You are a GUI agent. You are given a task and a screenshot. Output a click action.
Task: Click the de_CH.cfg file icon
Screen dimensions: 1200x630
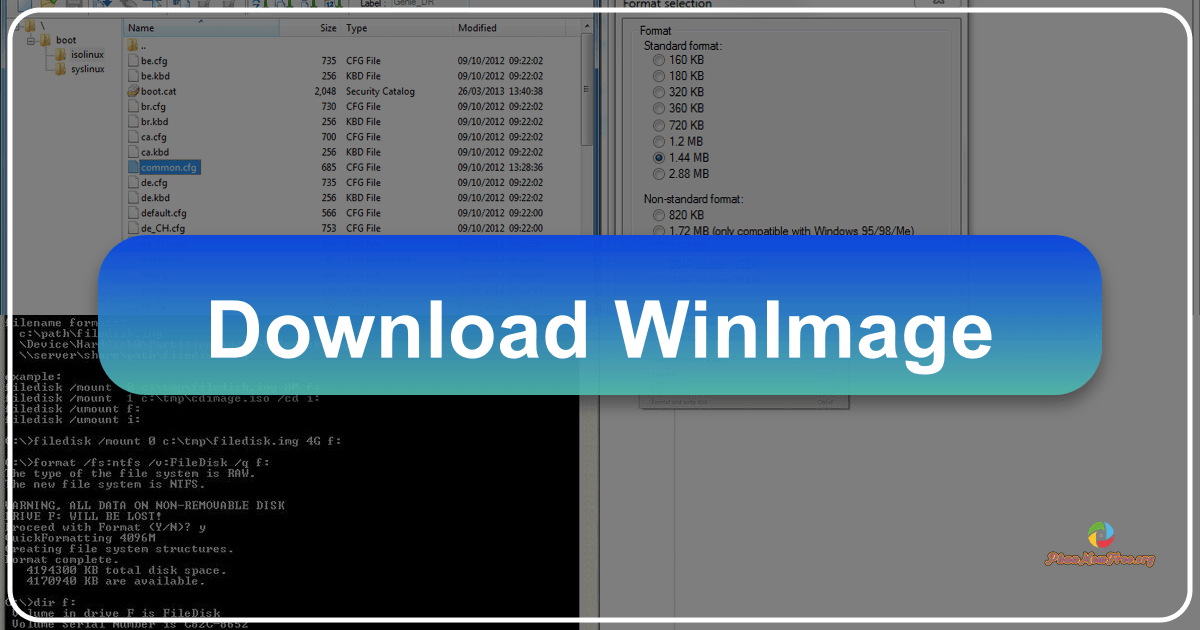click(x=133, y=227)
